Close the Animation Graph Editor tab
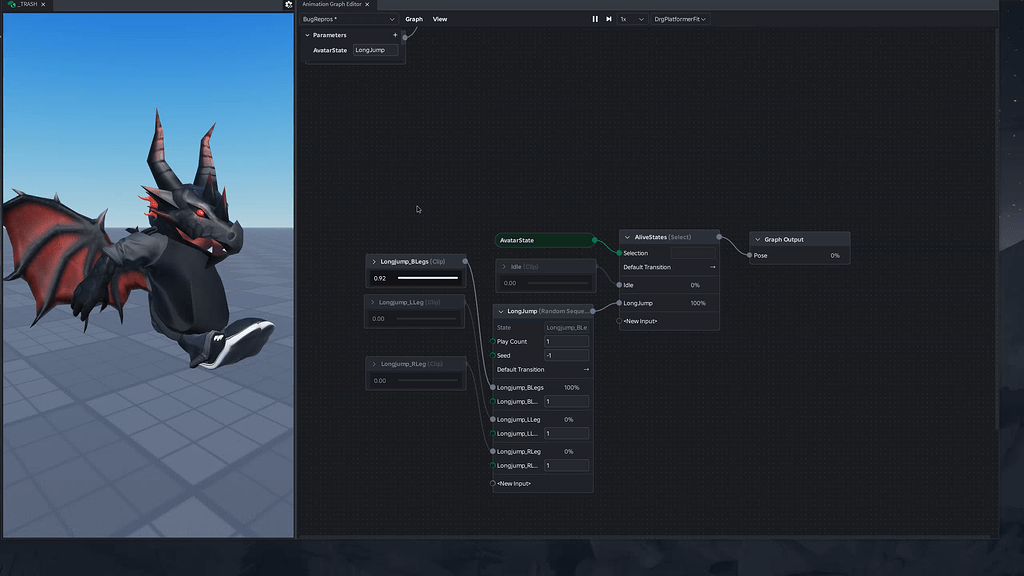The height and width of the screenshot is (576, 1024). point(367,4)
